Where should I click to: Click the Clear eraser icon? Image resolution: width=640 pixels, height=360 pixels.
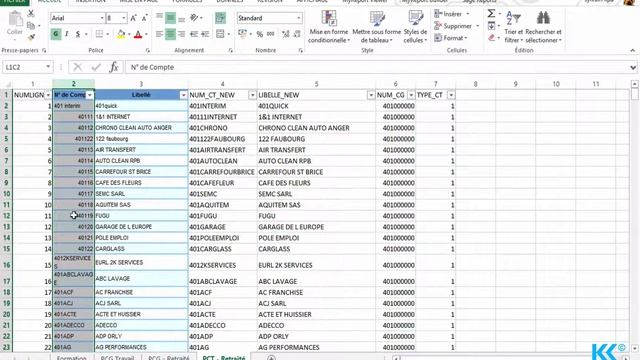(491, 38)
